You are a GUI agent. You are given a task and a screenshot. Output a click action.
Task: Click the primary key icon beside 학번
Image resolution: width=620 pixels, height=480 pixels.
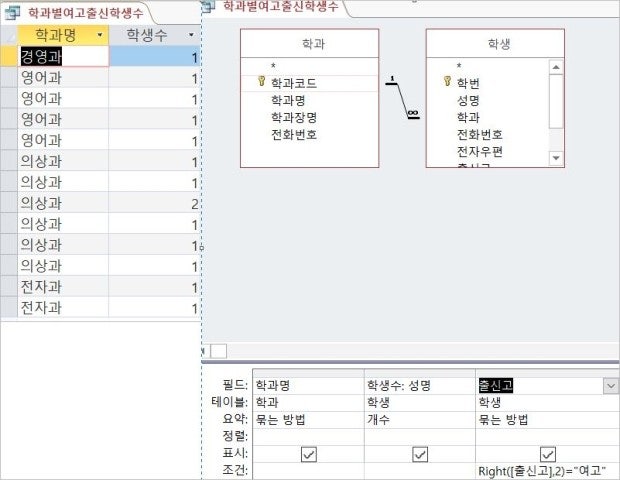click(x=447, y=81)
